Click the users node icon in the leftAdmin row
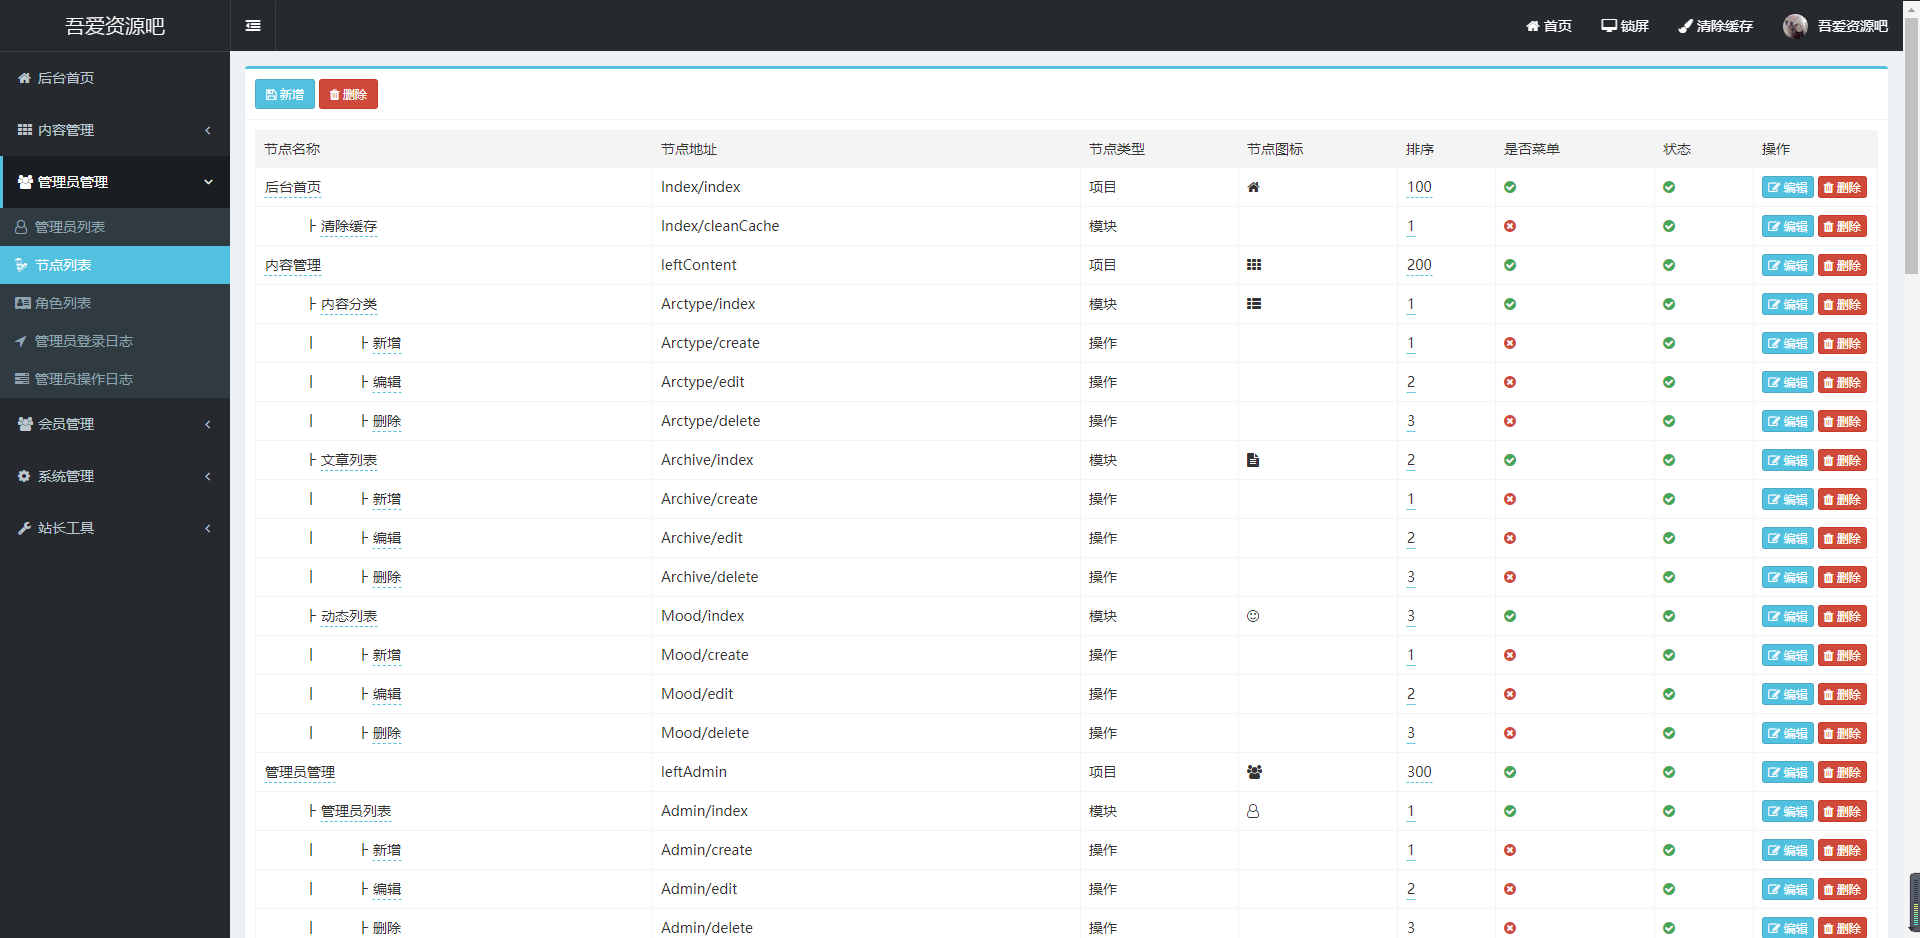The width and height of the screenshot is (1920, 938). 1254,772
